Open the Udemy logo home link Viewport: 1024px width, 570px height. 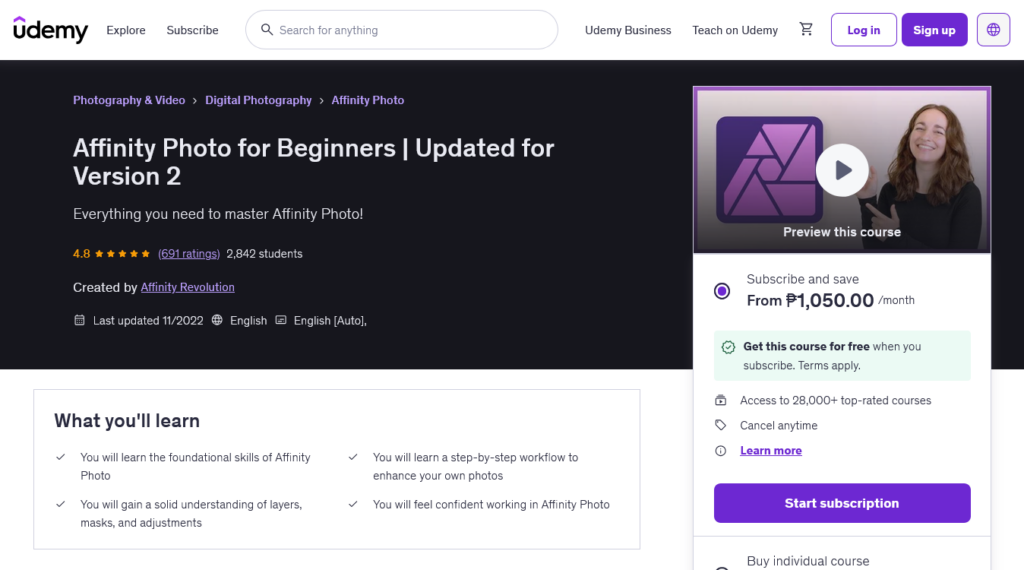(50, 30)
